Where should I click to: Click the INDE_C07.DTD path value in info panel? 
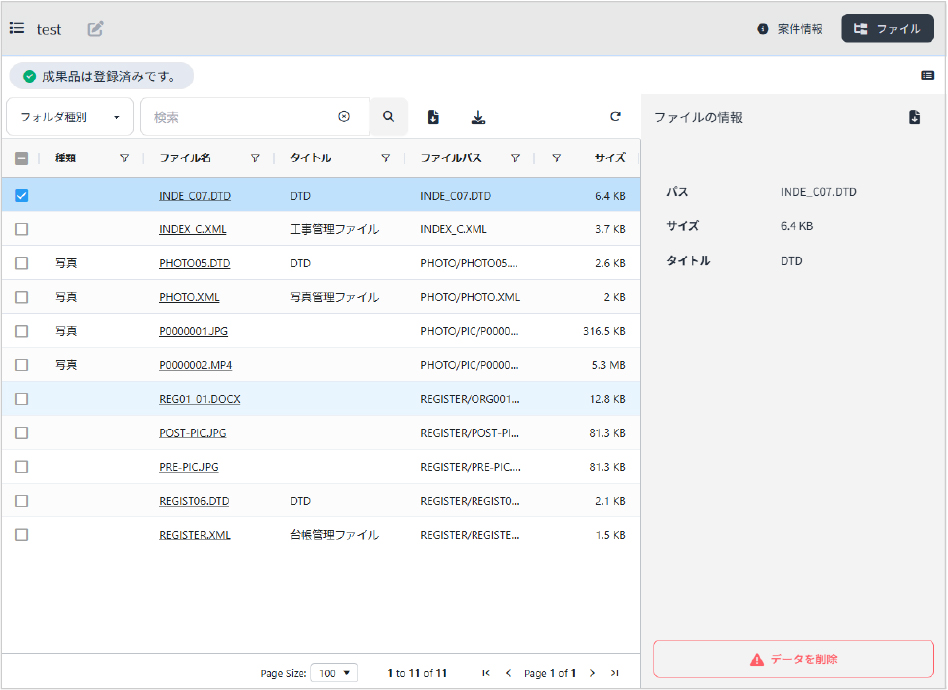[x=819, y=192]
